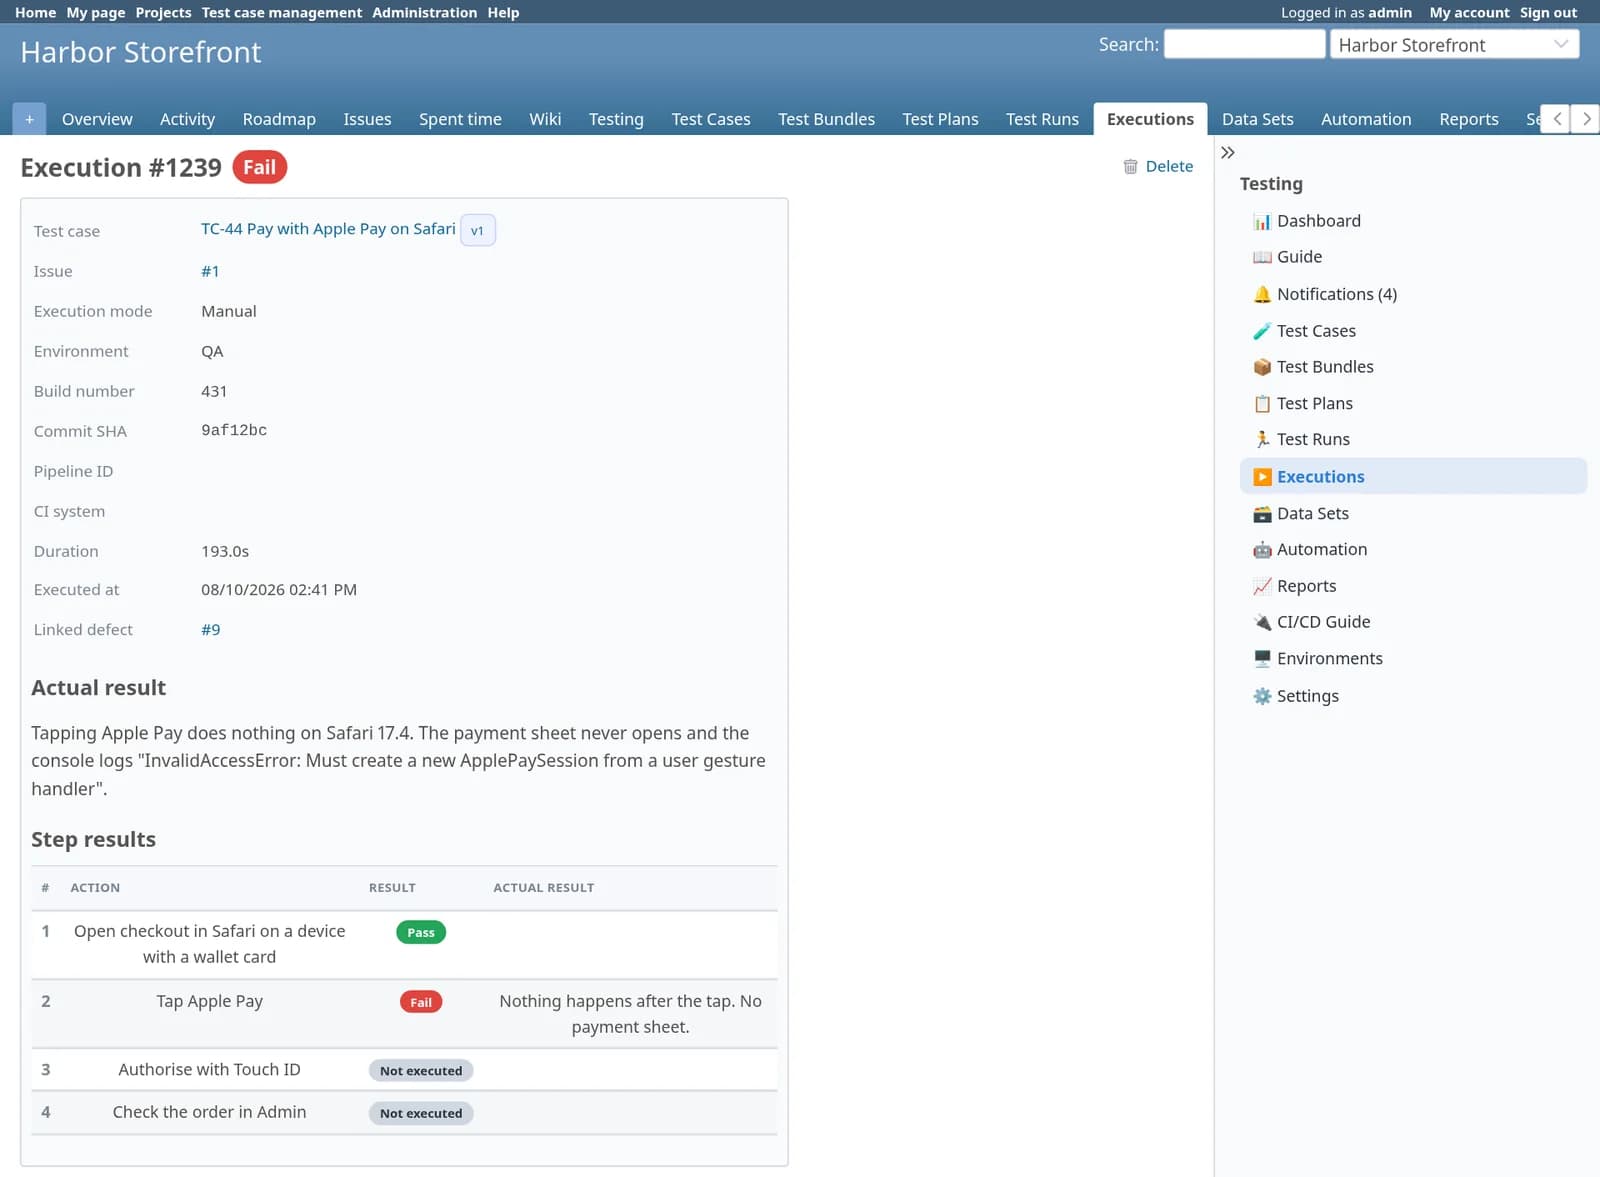Click the commit SHA 9af12bc value
This screenshot has height=1177, width=1600.
(x=234, y=430)
